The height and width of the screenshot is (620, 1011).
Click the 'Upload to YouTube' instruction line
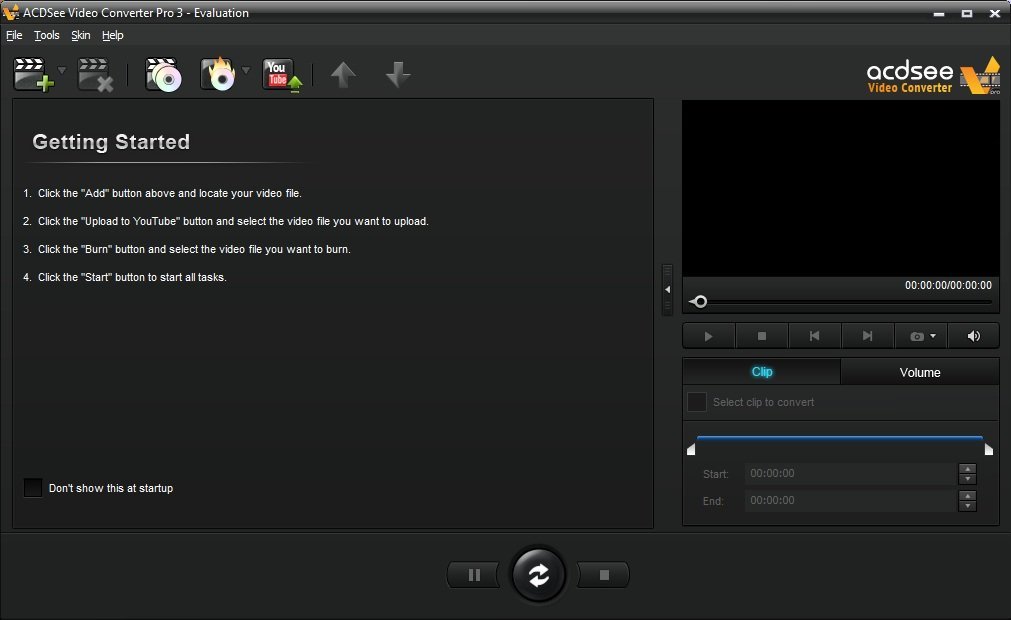(233, 221)
